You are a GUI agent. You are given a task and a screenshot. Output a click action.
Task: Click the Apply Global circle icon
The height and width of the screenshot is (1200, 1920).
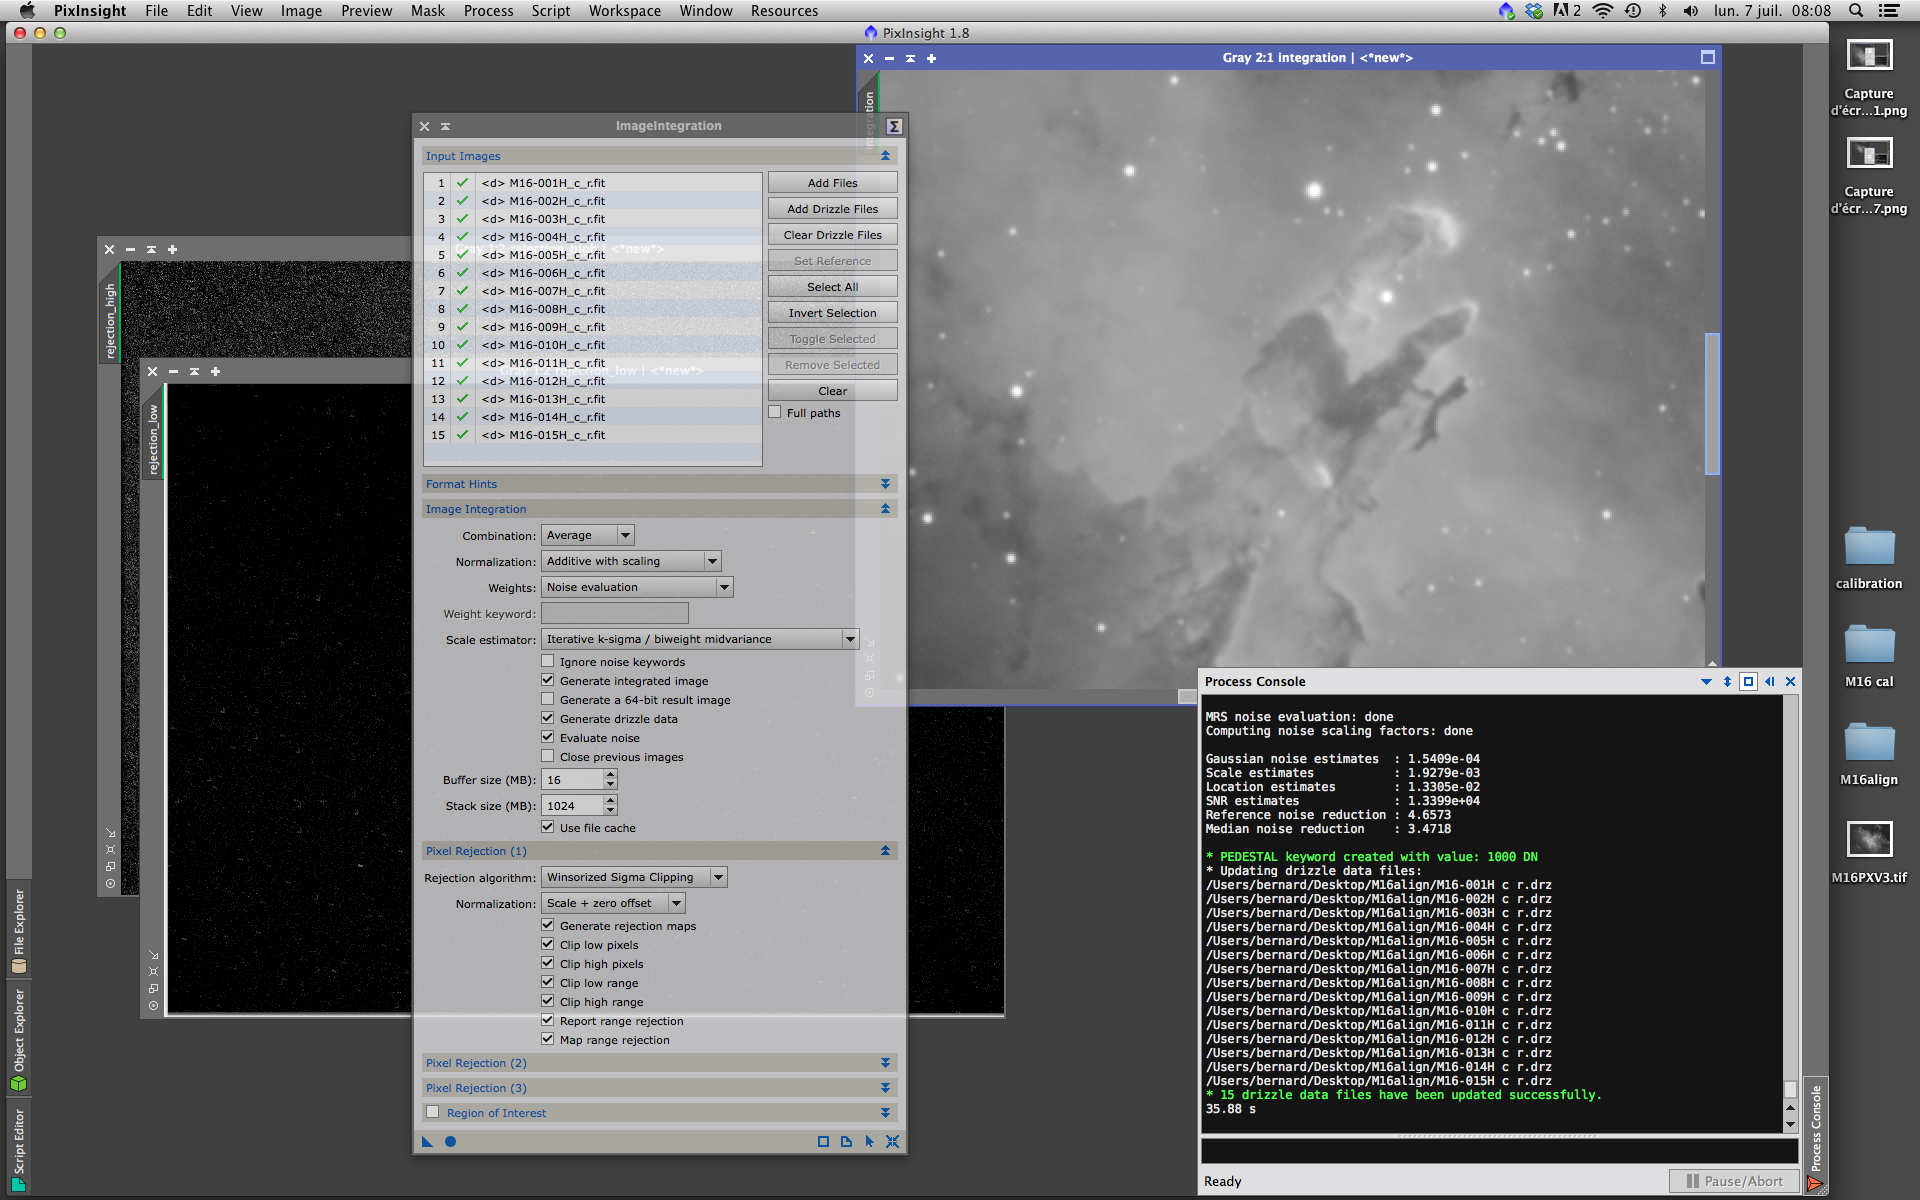[450, 1141]
